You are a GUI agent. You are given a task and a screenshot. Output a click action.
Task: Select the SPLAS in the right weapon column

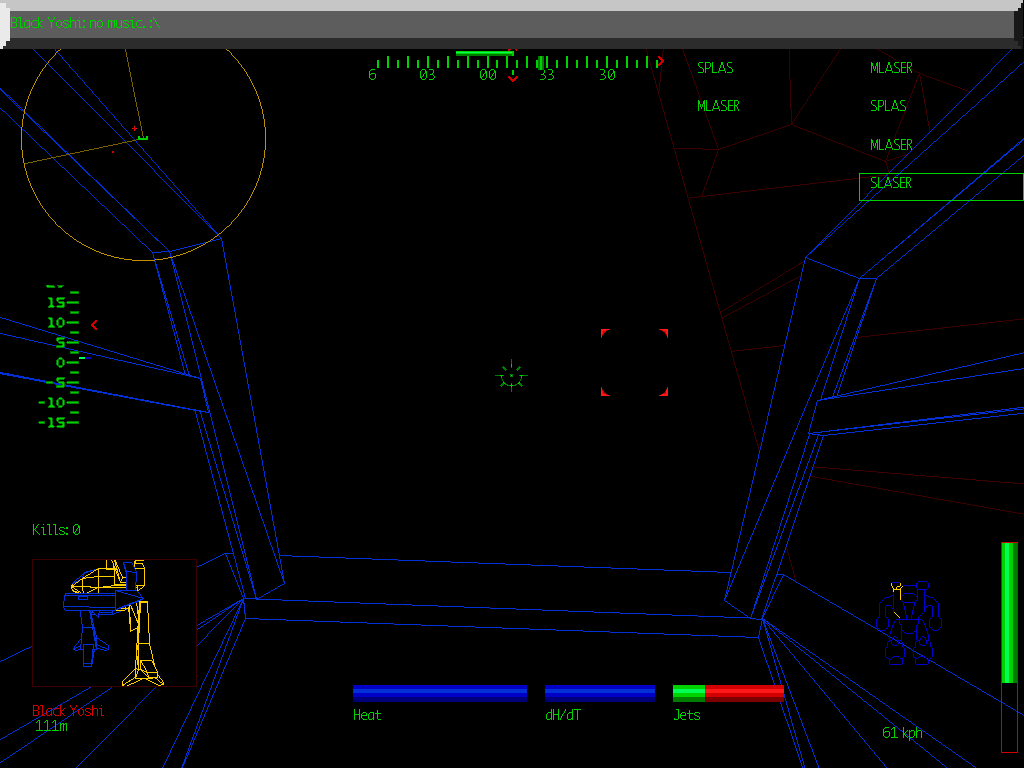coord(887,106)
